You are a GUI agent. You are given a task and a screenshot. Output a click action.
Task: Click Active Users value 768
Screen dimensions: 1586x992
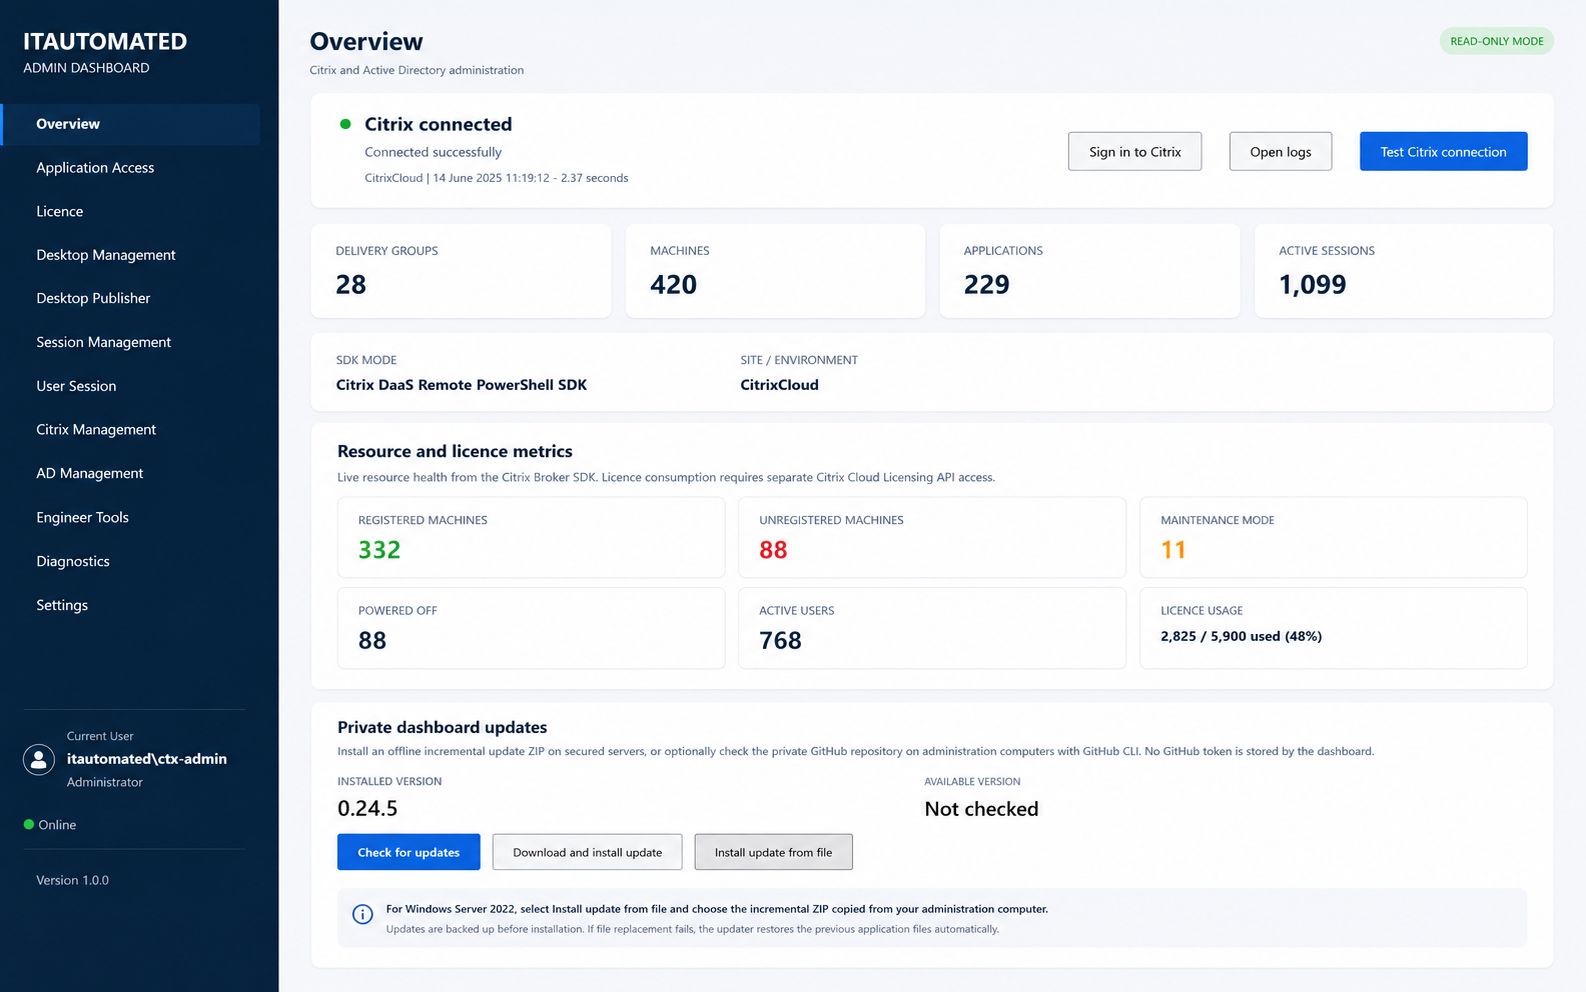(x=780, y=641)
